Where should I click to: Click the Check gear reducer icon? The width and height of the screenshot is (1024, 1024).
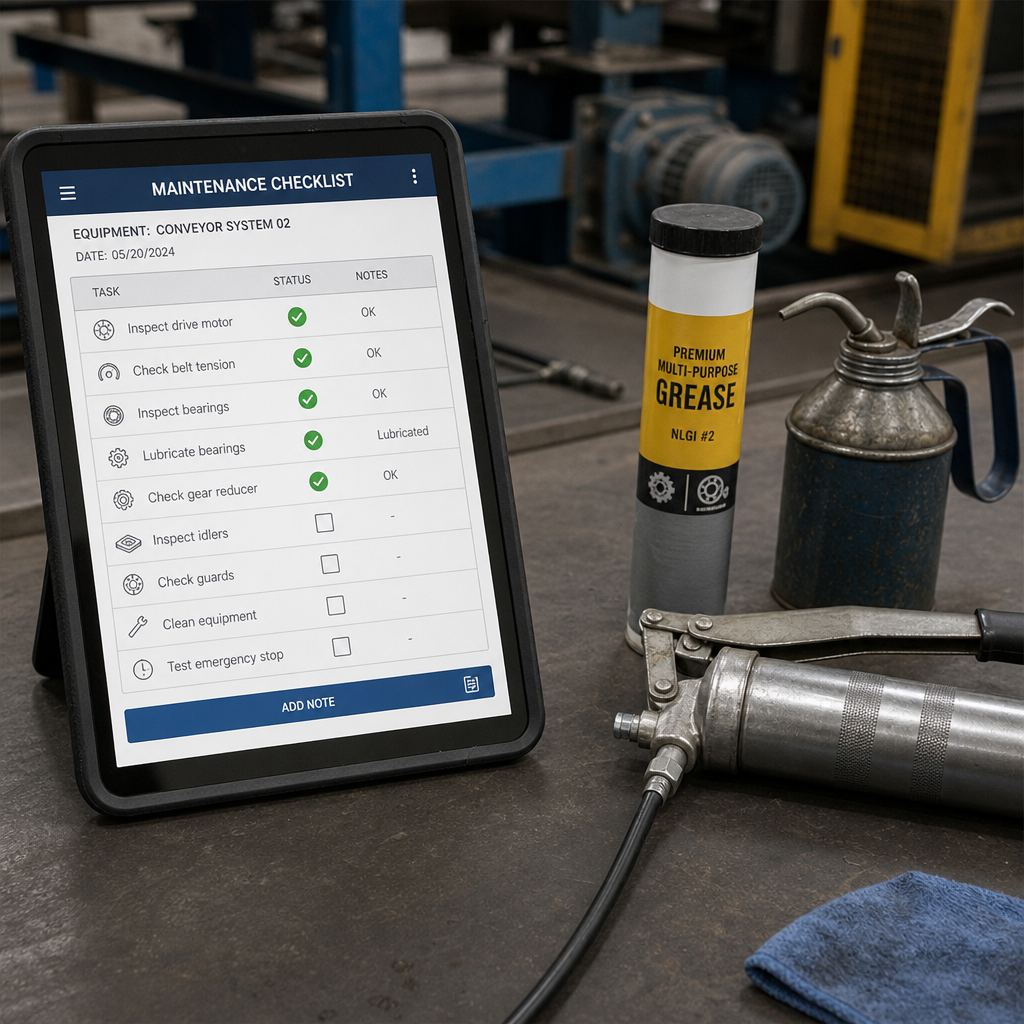(123, 500)
